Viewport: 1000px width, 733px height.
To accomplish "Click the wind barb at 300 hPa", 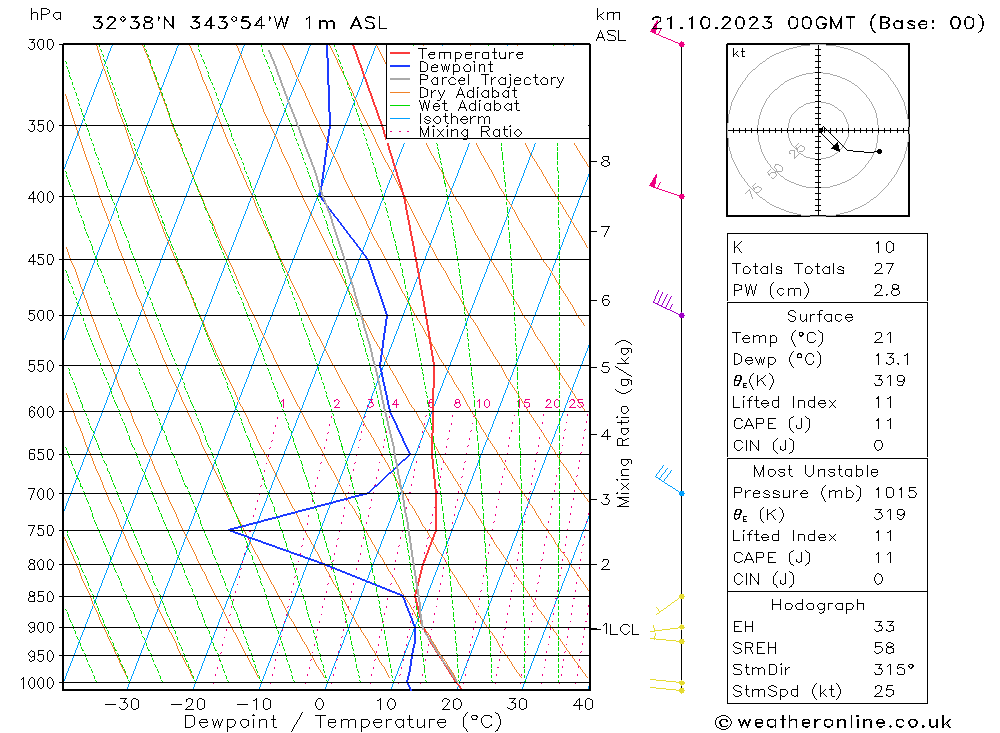I will coord(667,34).
